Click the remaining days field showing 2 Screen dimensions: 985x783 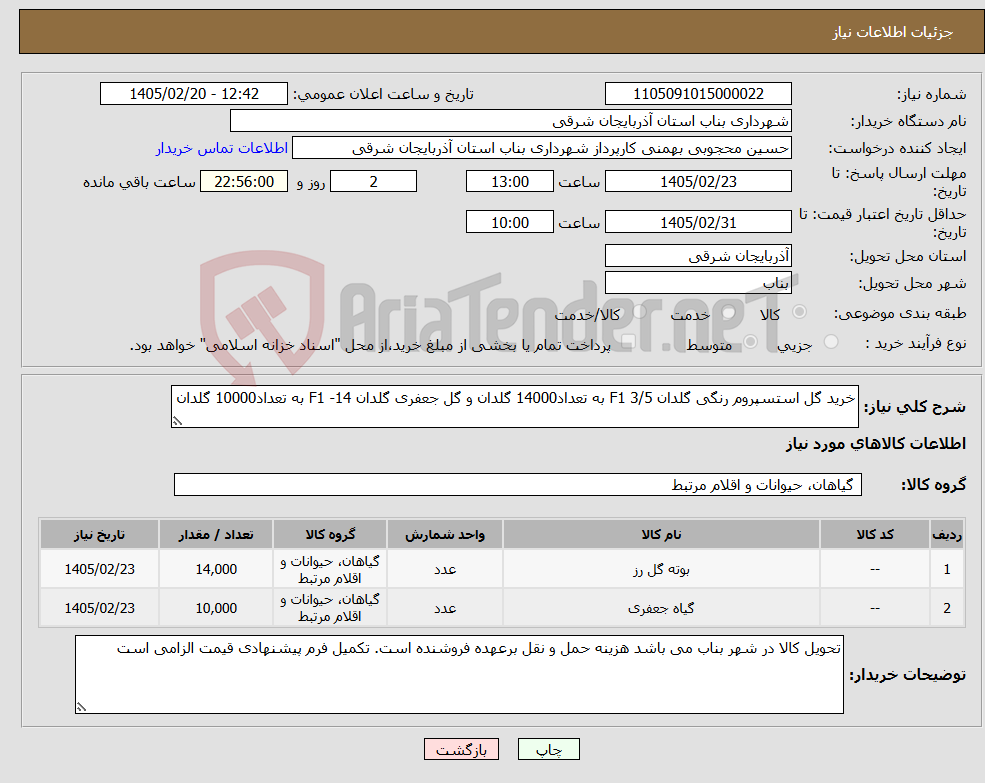(x=373, y=182)
